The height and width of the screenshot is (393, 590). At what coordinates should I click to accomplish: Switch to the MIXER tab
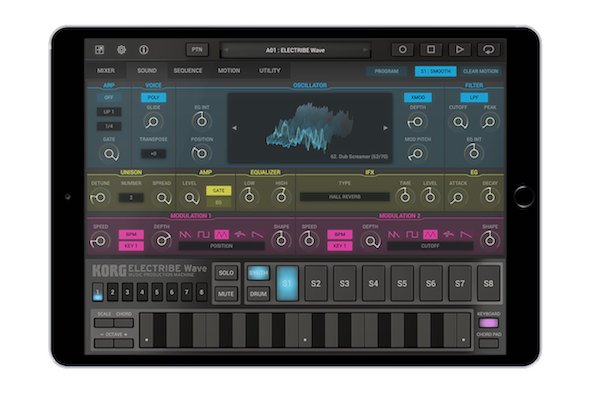pyautogui.click(x=106, y=70)
